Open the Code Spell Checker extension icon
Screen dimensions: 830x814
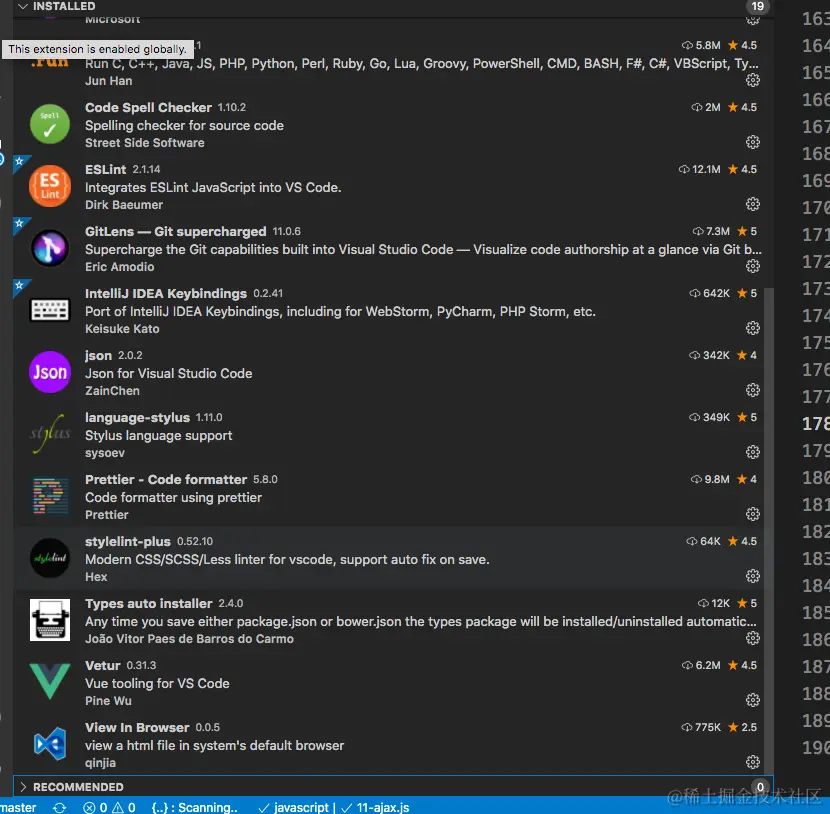click(x=50, y=124)
